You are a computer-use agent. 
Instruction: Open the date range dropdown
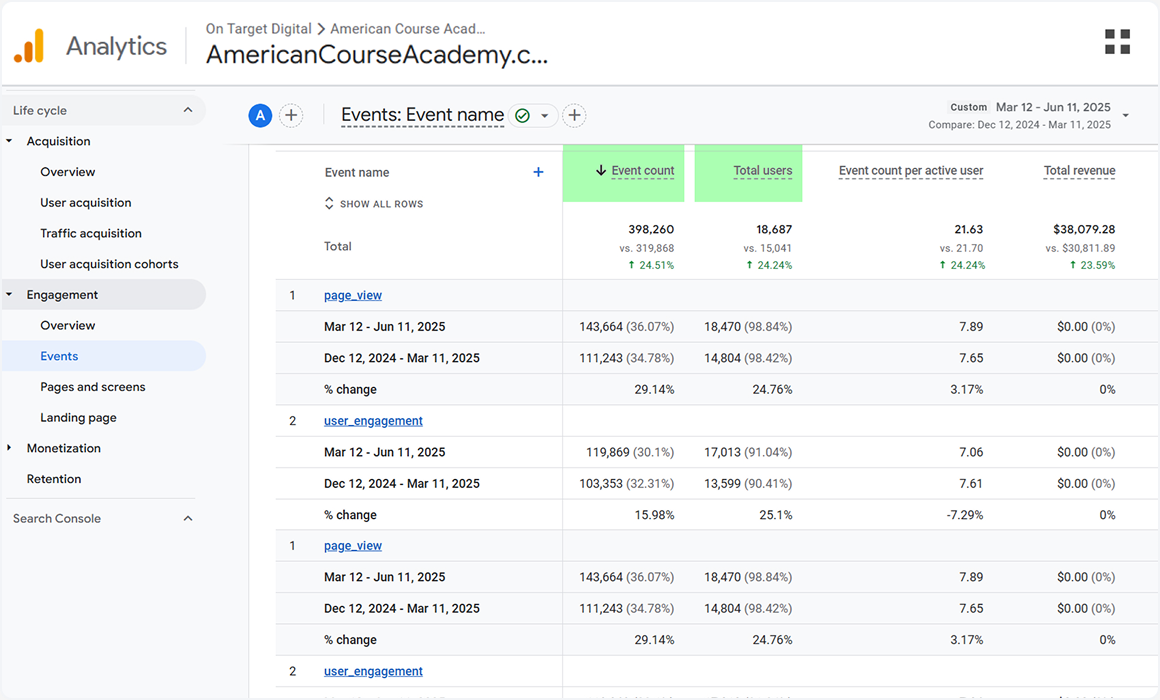point(1126,116)
